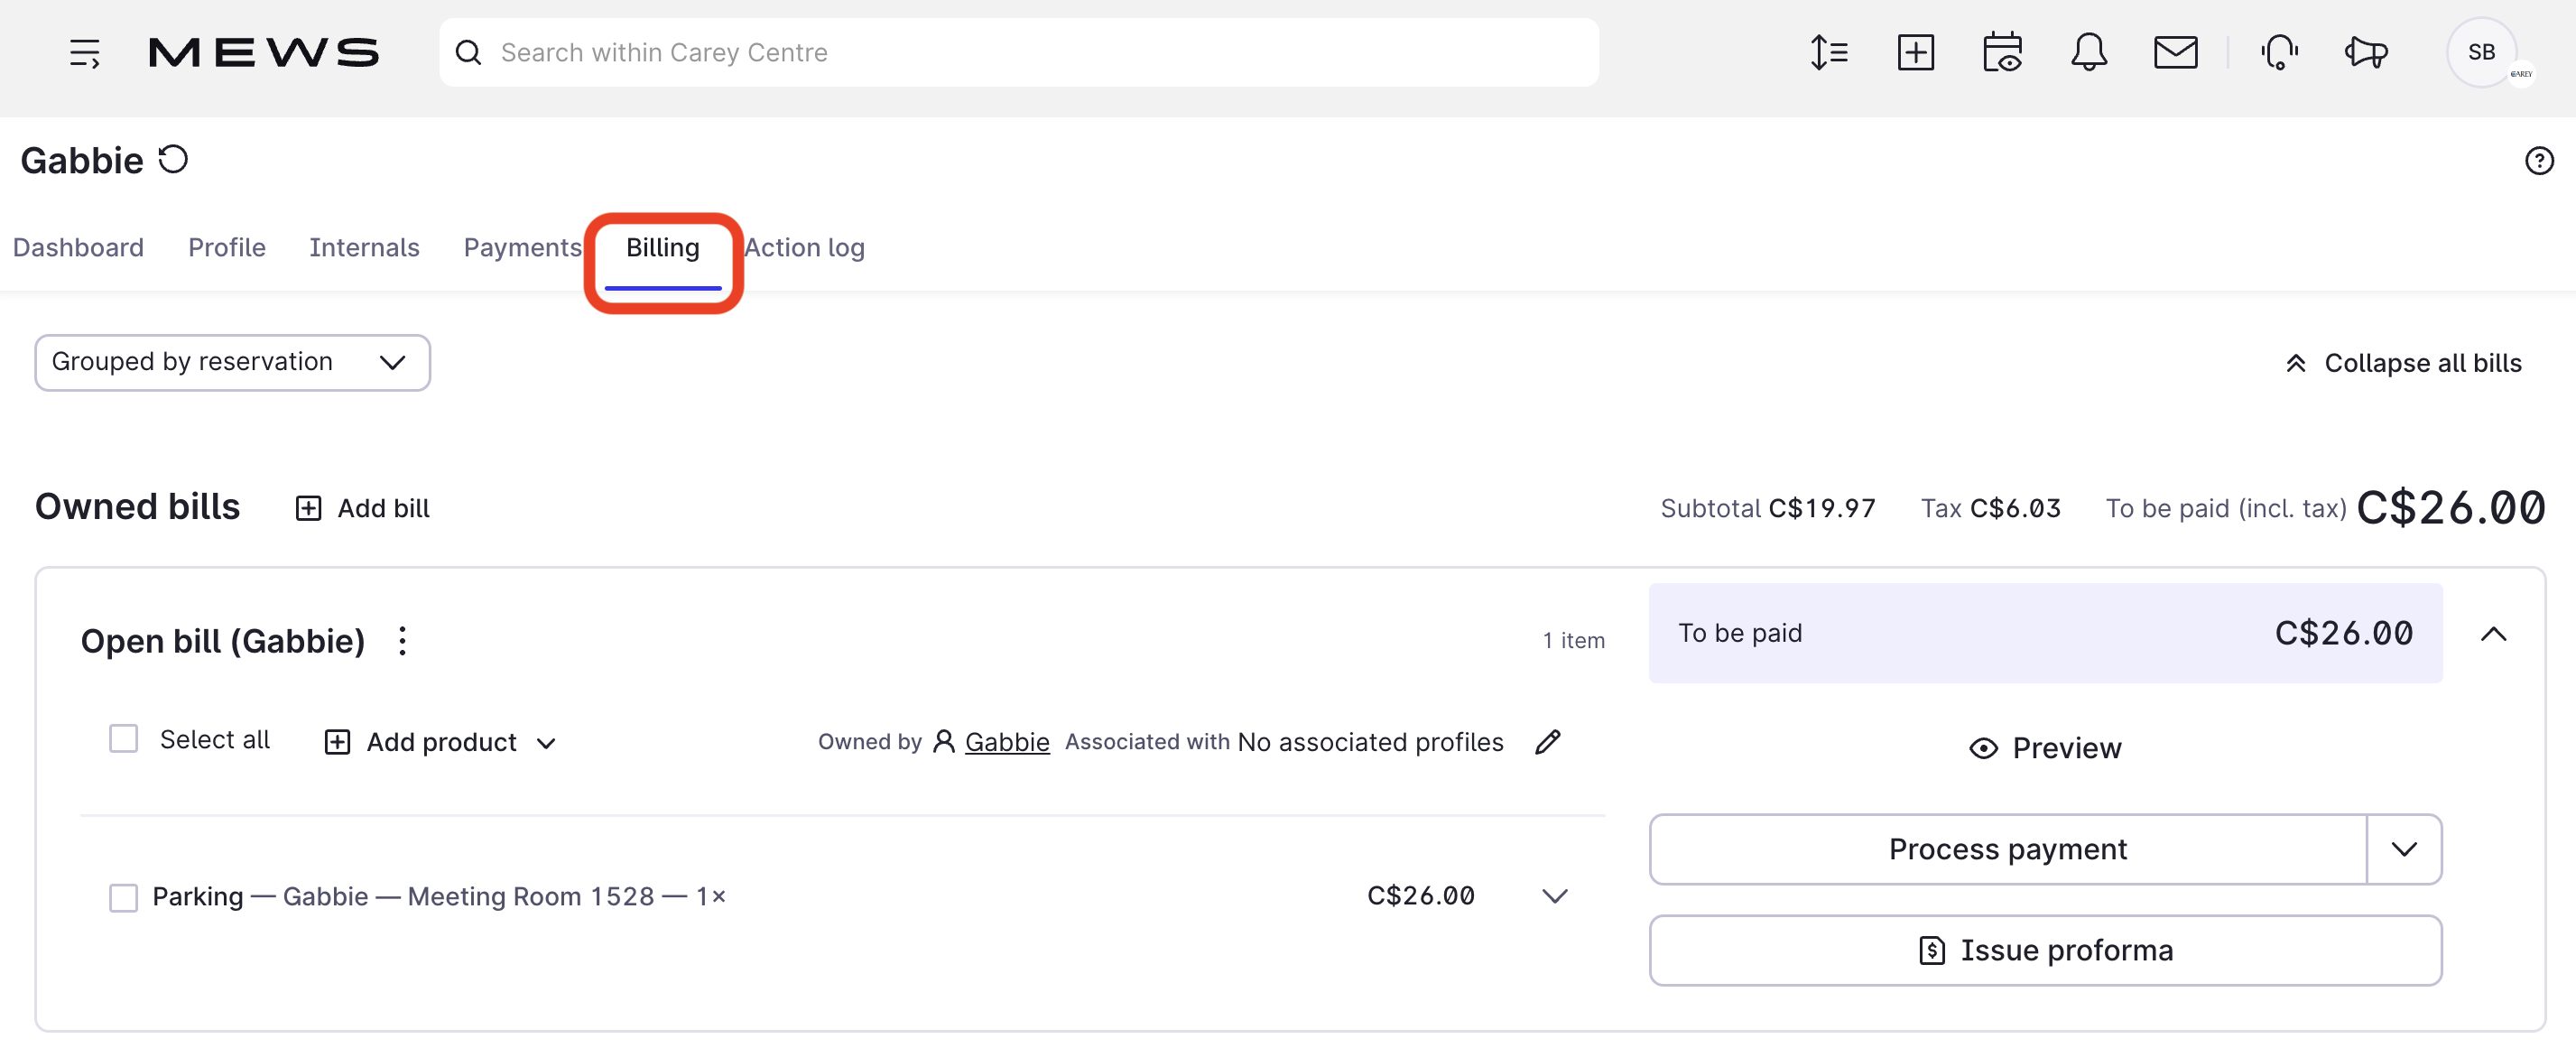Expand the Parking item details chevron

point(1553,896)
